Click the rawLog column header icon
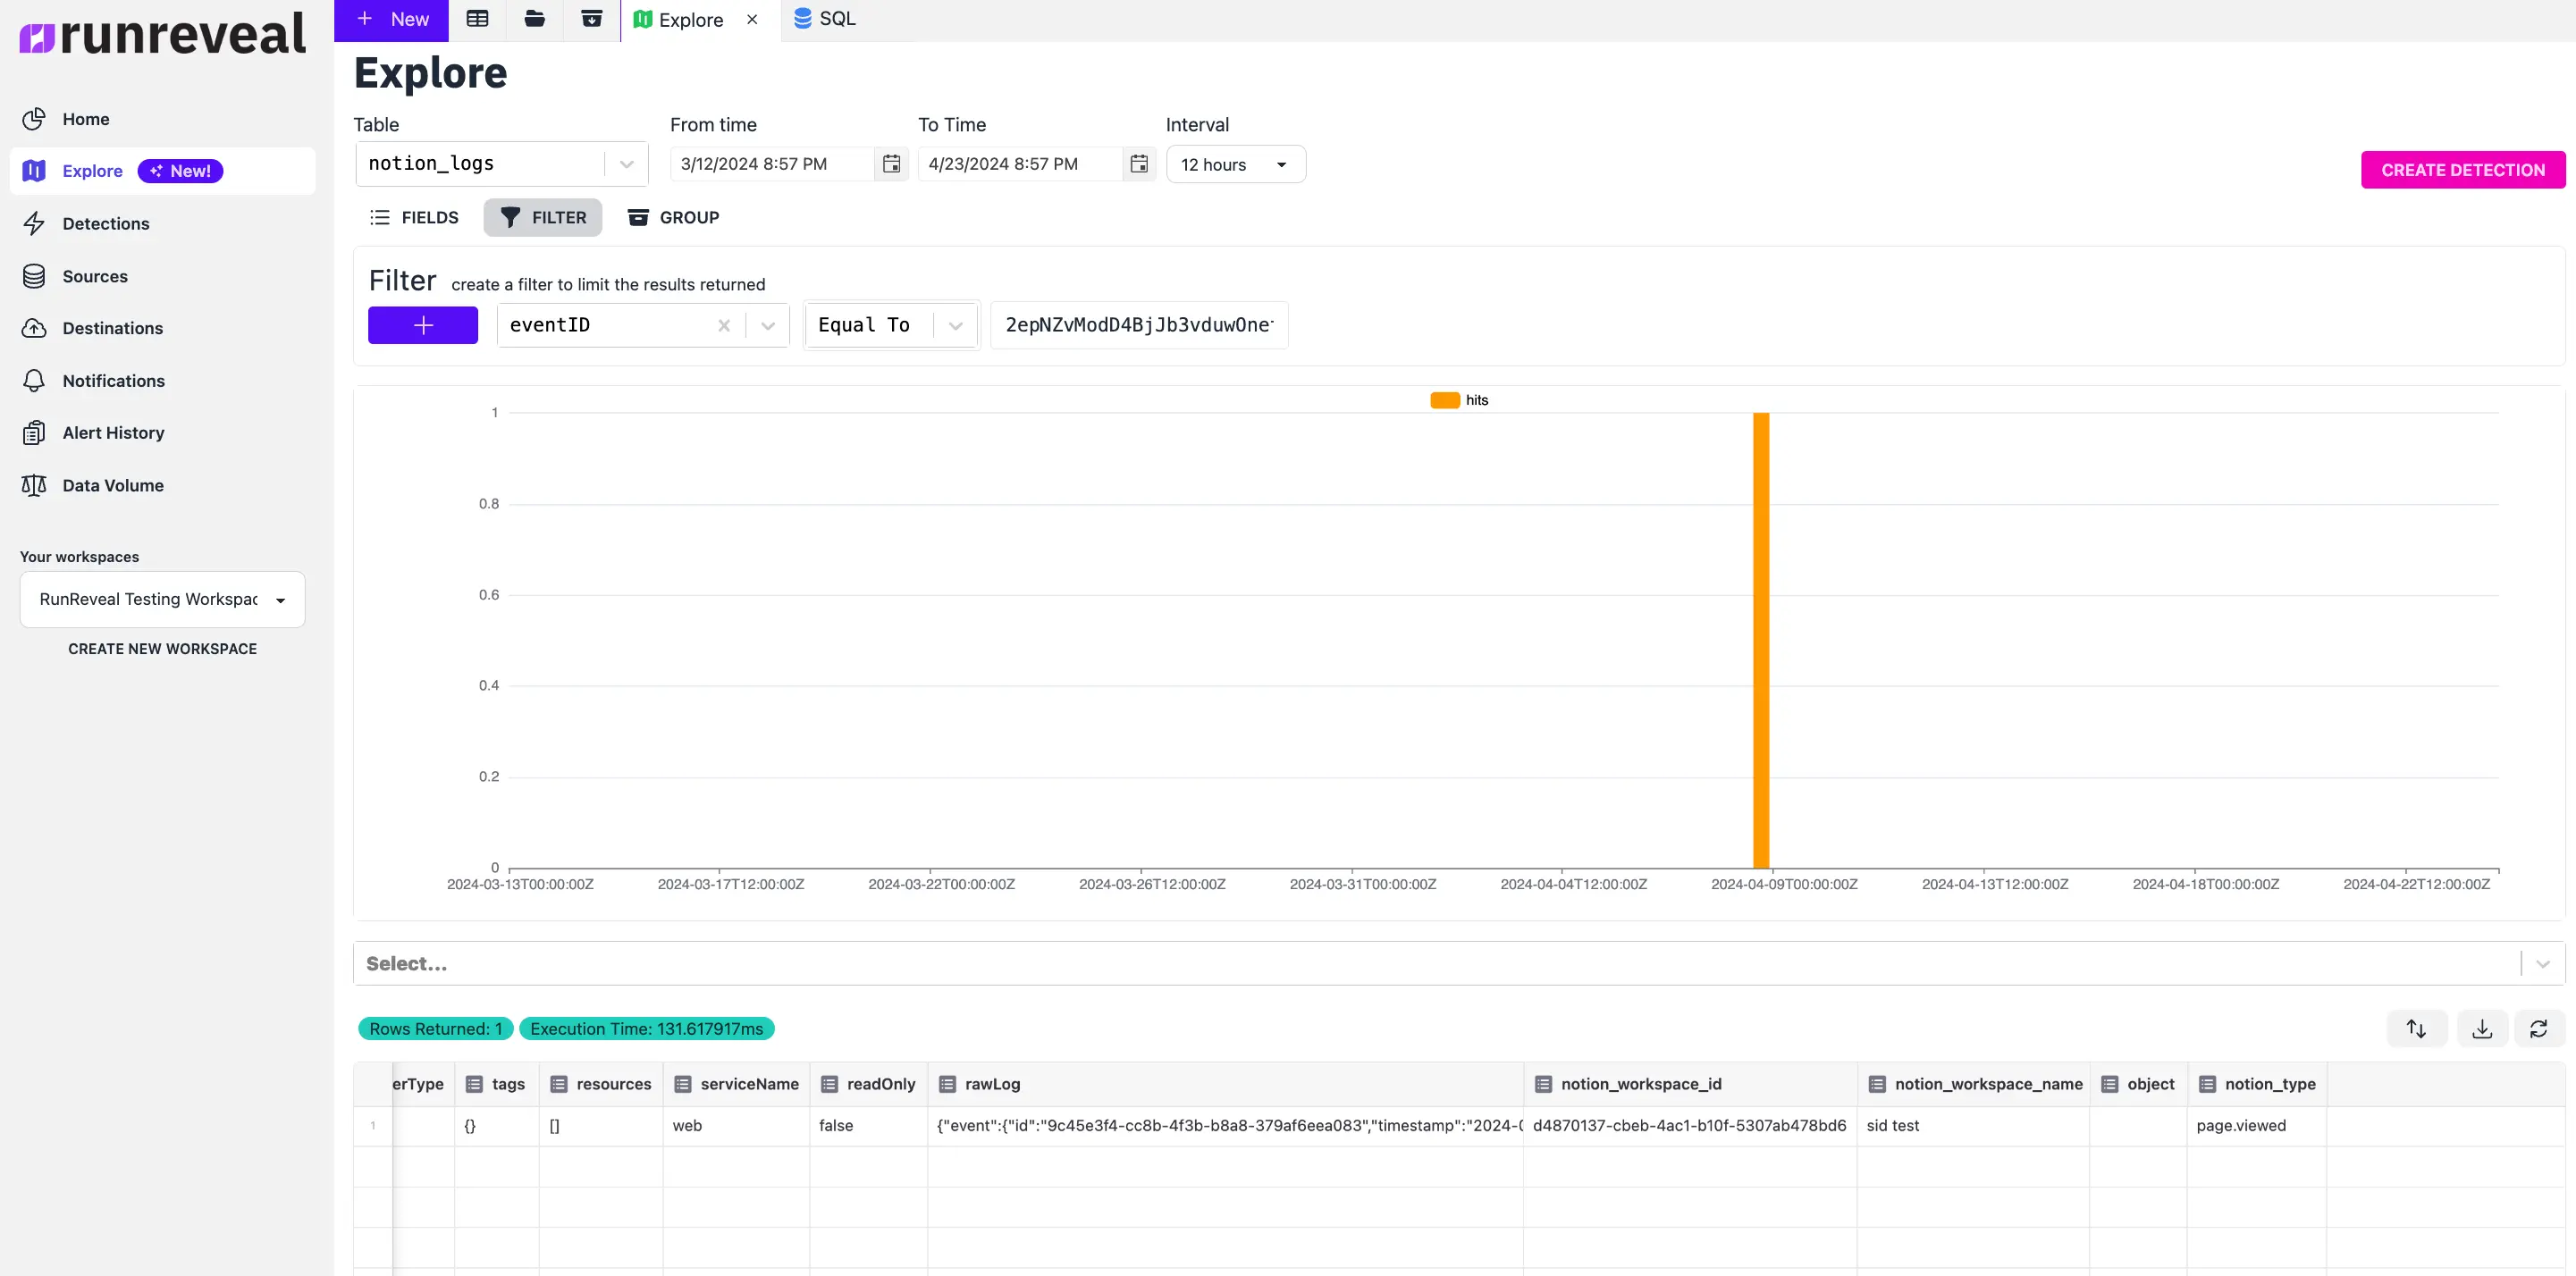The width and height of the screenshot is (2576, 1276). (x=947, y=1084)
